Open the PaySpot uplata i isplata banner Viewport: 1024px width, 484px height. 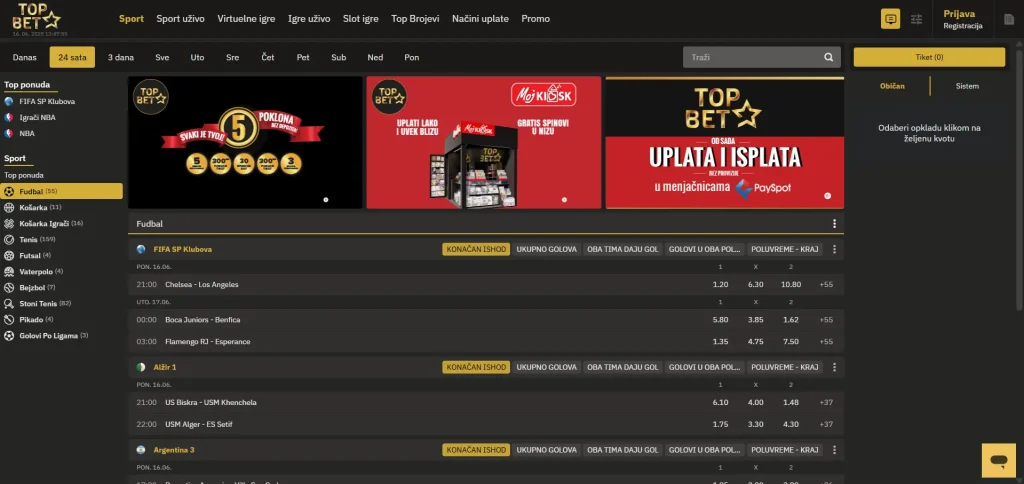point(725,142)
